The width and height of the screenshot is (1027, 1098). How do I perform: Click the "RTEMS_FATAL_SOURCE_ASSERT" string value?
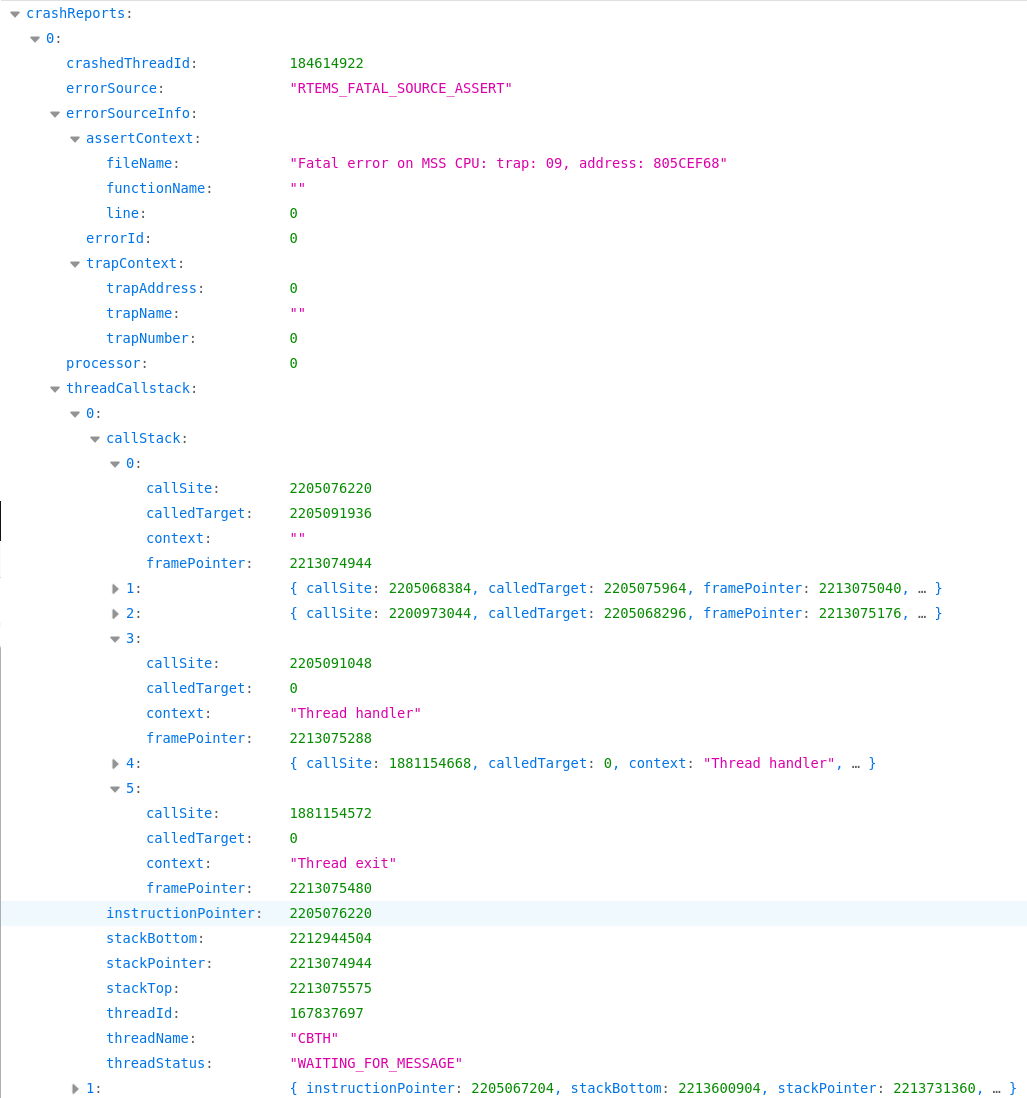point(400,89)
